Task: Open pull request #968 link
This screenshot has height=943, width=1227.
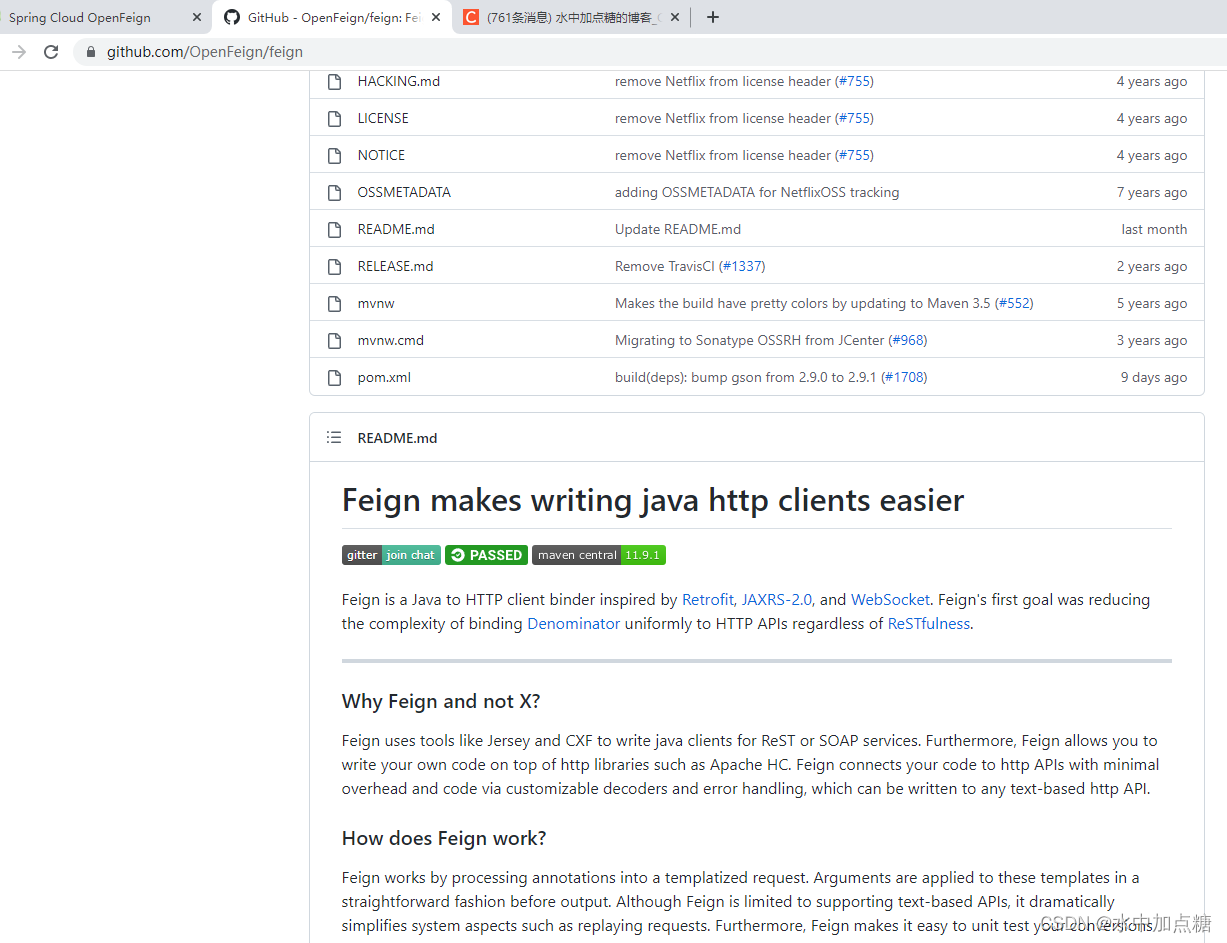Action: [908, 340]
